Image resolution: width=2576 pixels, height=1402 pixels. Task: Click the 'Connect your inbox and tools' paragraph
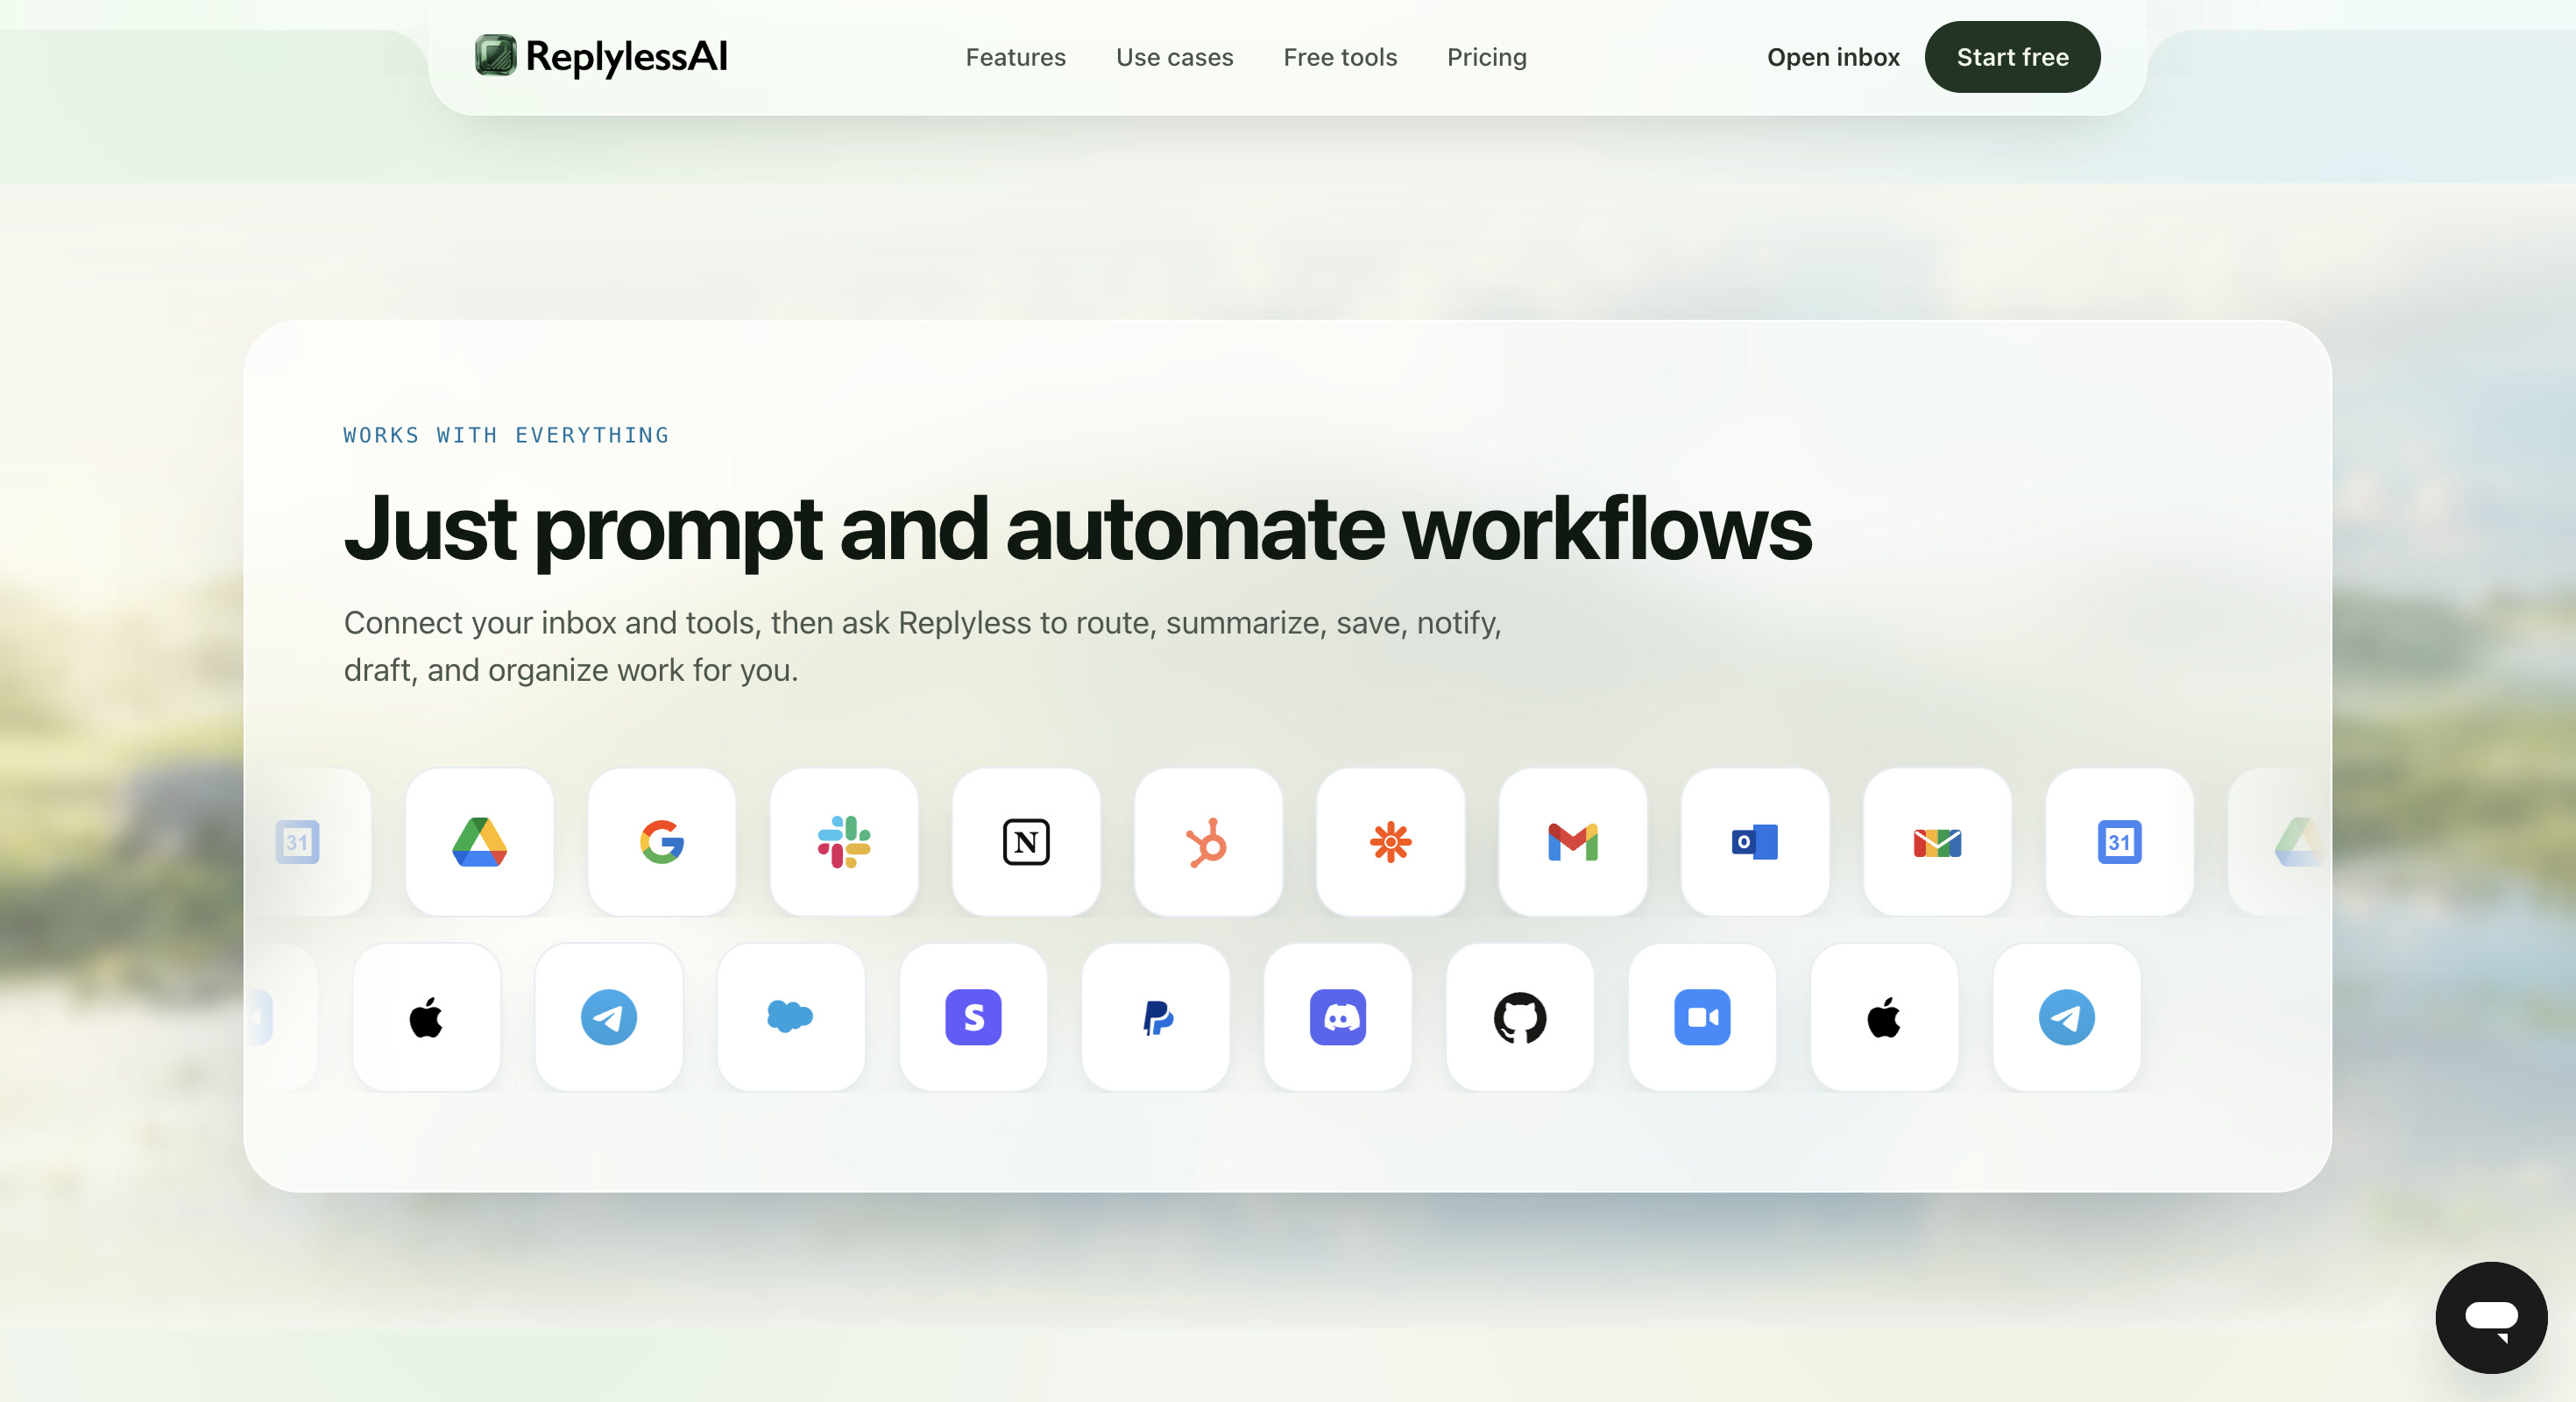click(x=923, y=646)
